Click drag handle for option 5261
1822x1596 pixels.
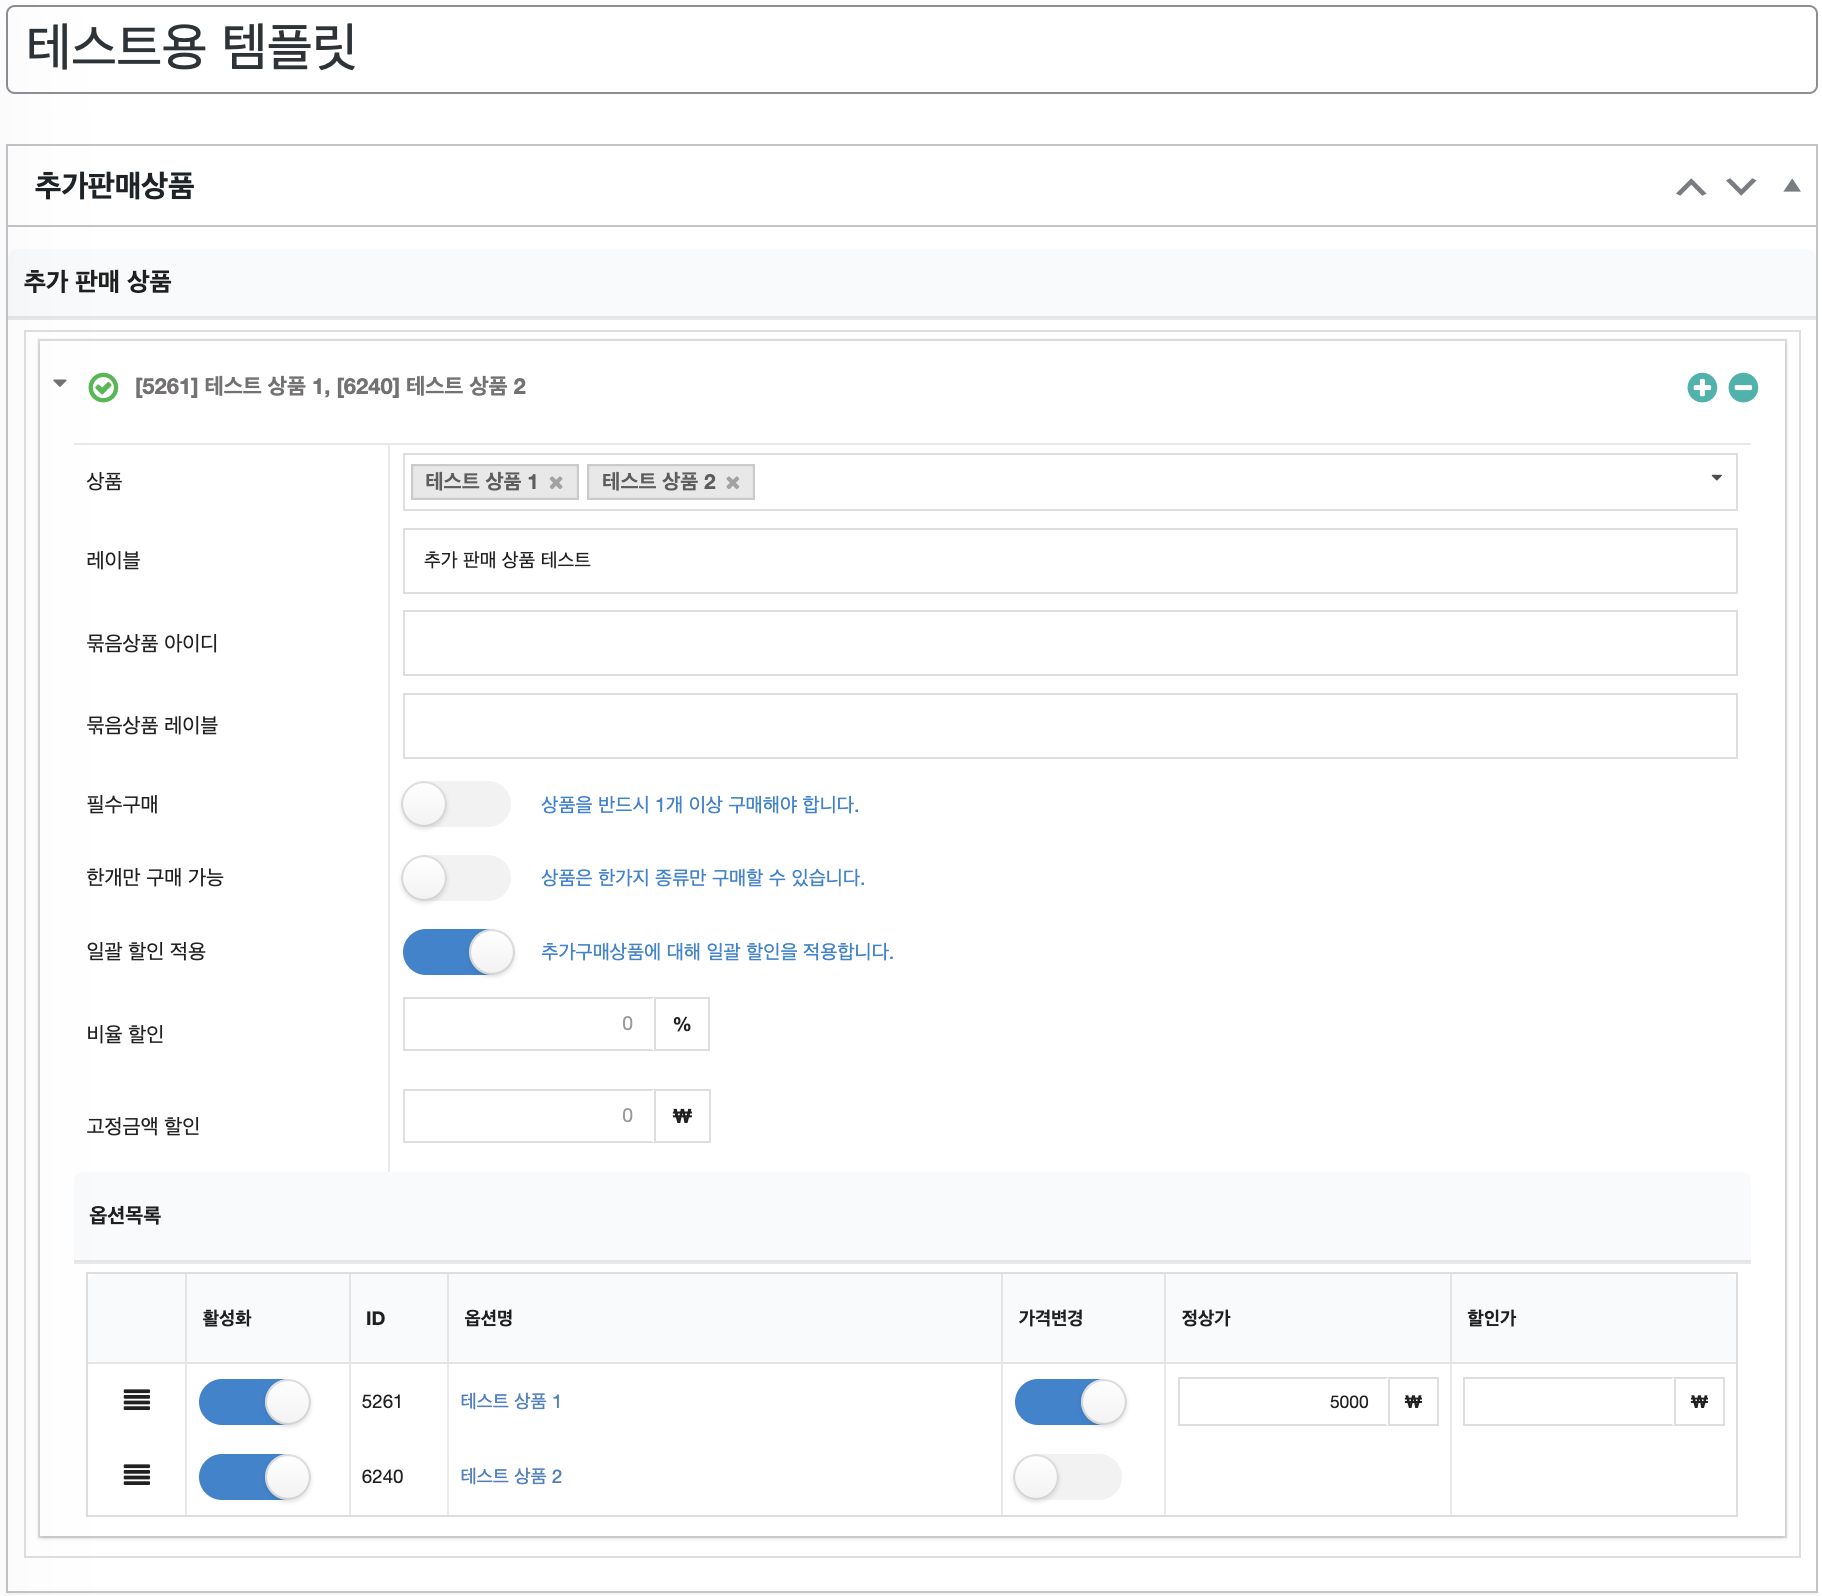[137, 1400]
